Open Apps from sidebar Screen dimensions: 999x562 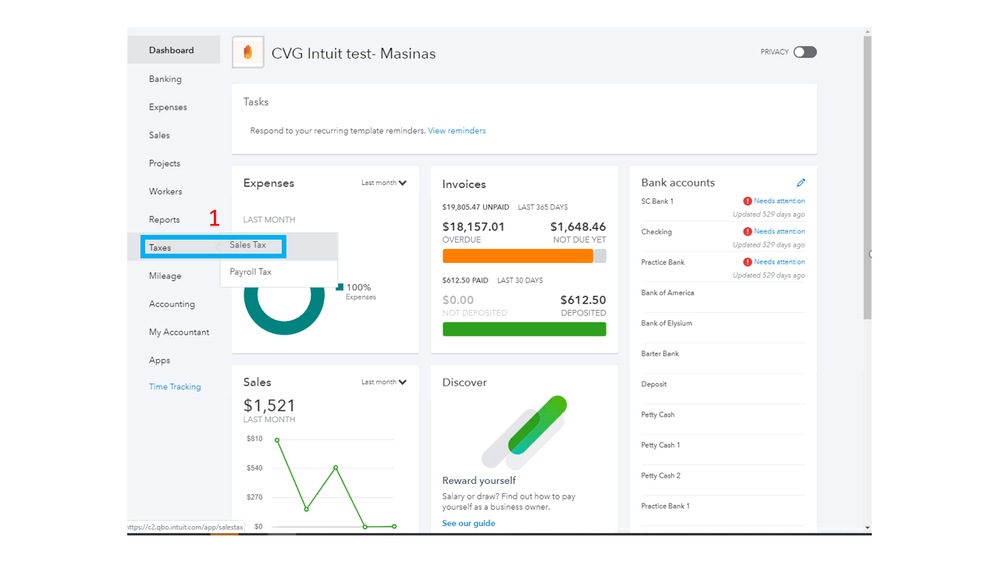[x=159, y=360]
